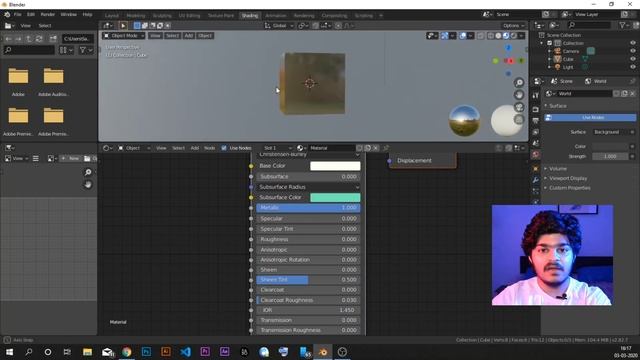Screen dimensions: 640x360
Task: Hide the Light object in outliner
Action: coord(633,67)
